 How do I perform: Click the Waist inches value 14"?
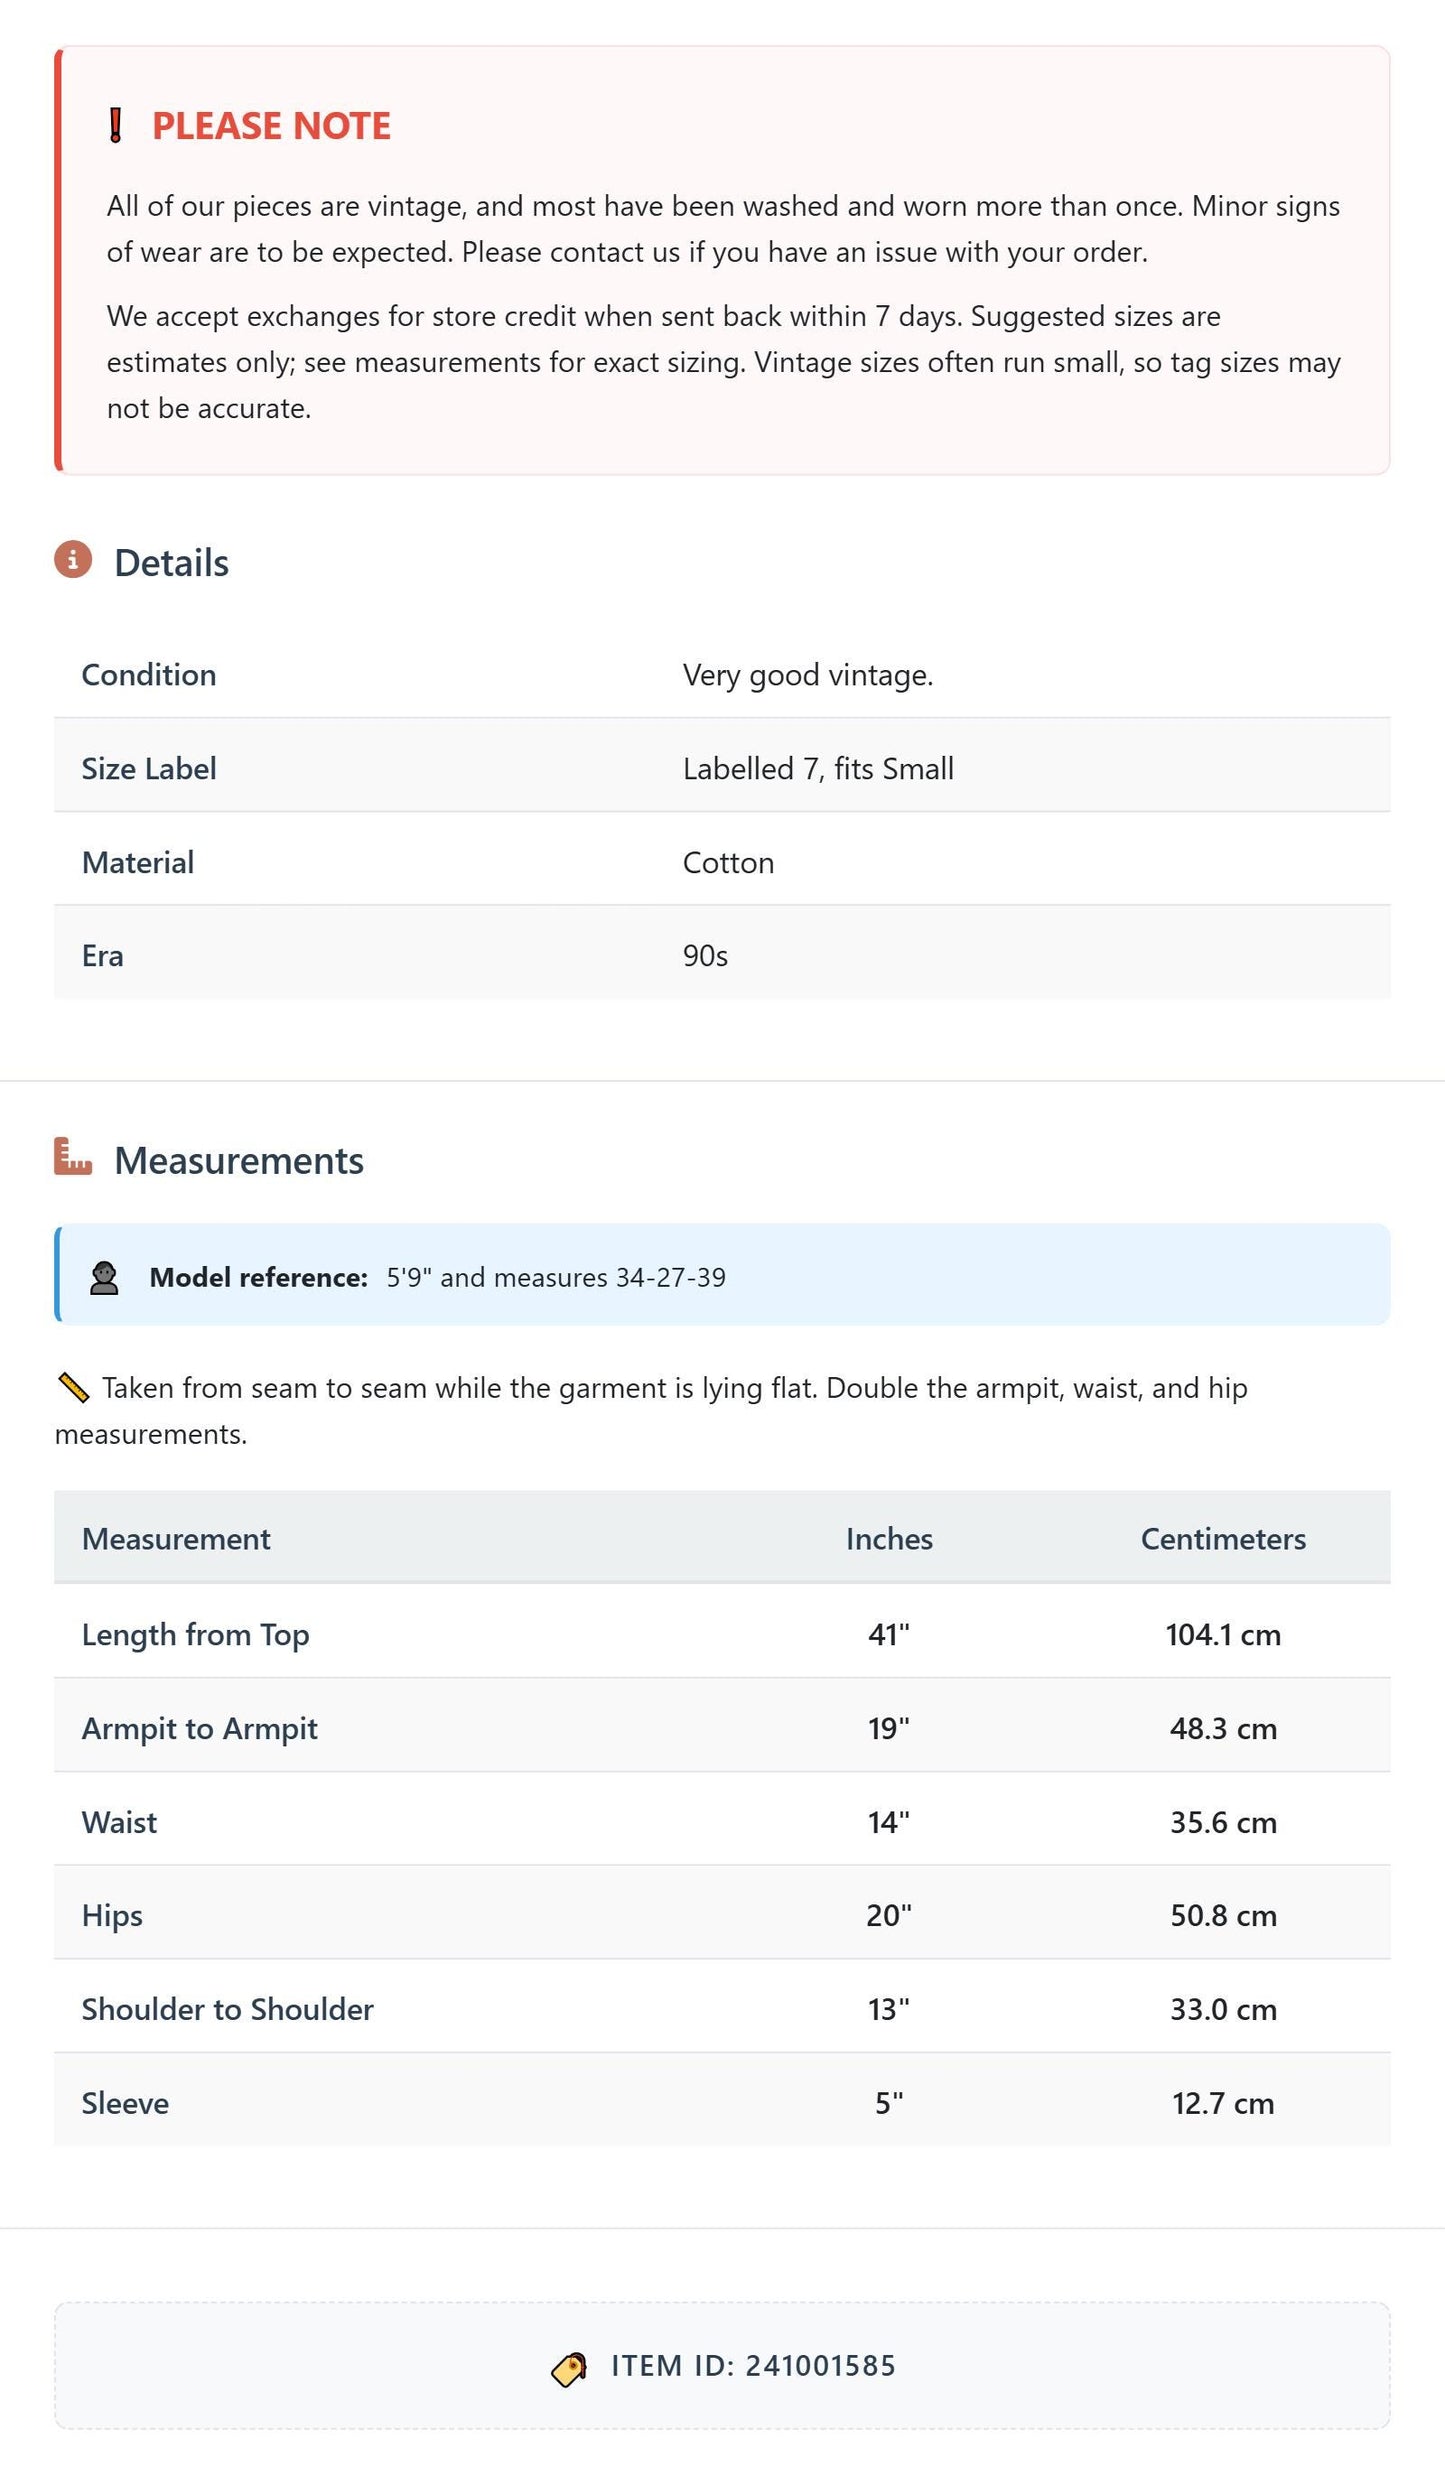(x=889, y=1822)
